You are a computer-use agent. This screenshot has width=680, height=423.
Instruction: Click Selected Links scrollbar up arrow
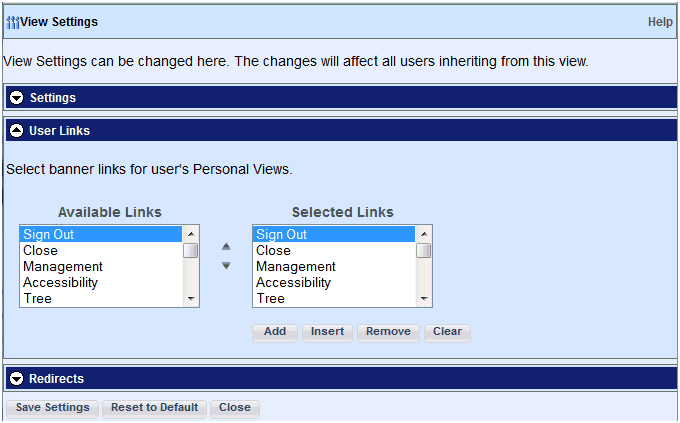(424, 234)
